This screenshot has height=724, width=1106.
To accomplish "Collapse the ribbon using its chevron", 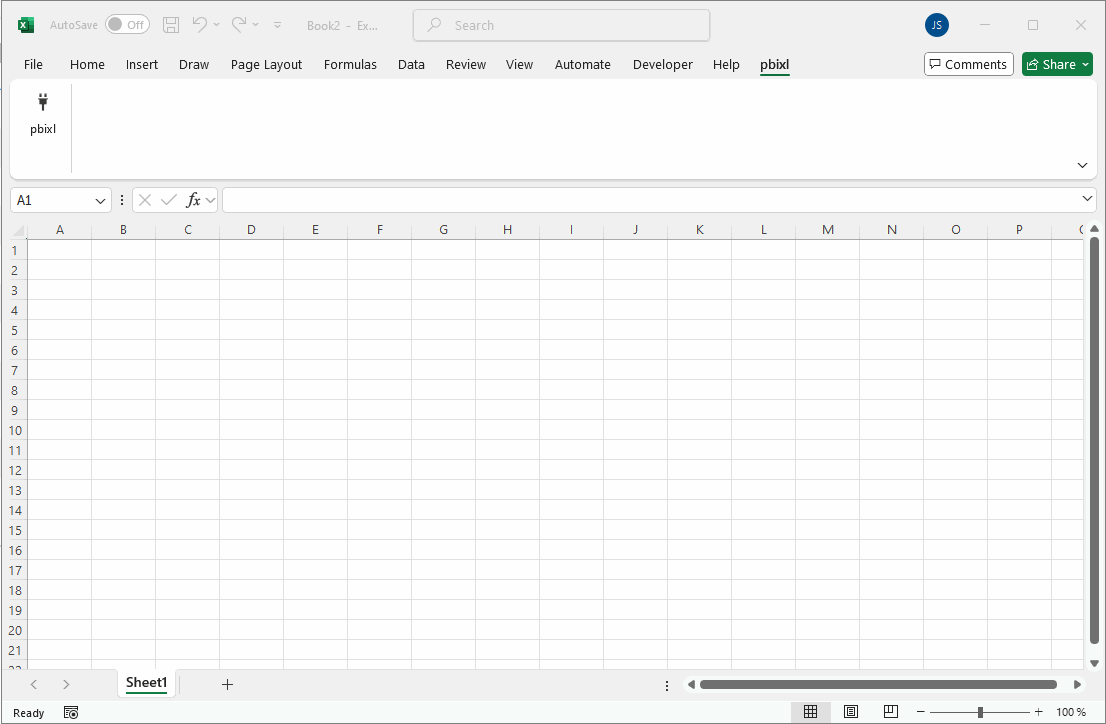I will pyautogui.click(x=1081, y=164).
